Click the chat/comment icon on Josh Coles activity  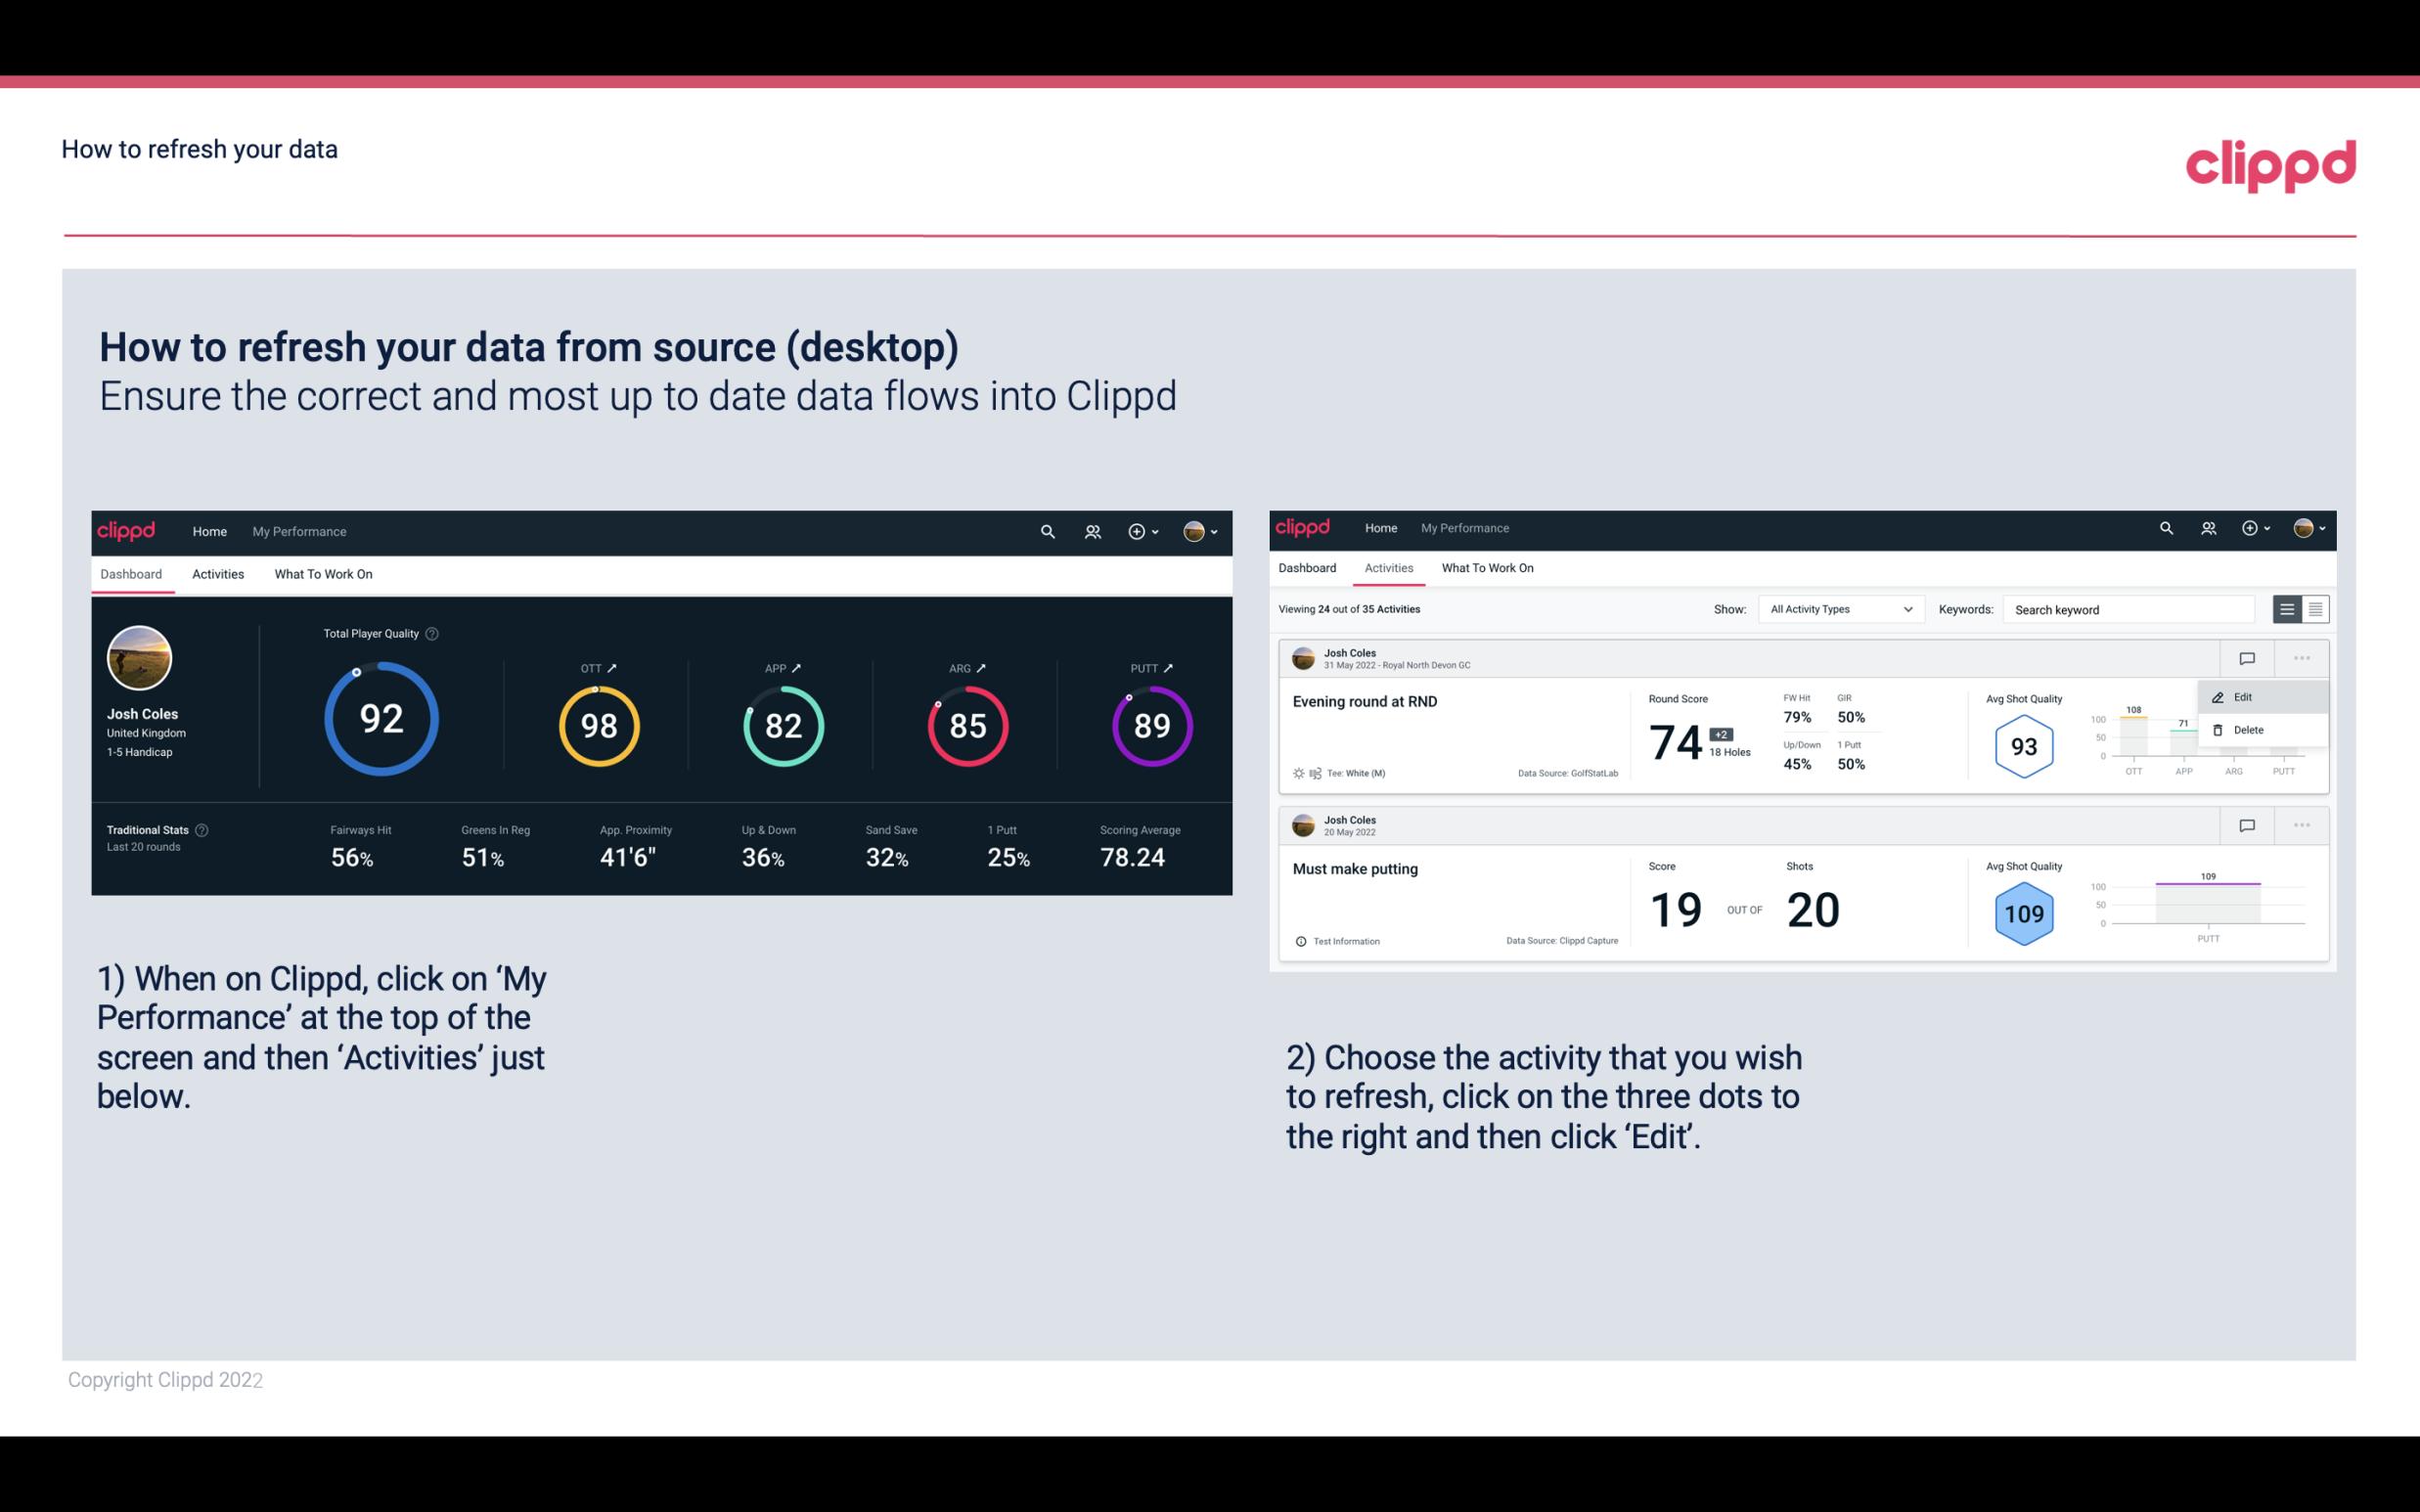[2248, 656]
